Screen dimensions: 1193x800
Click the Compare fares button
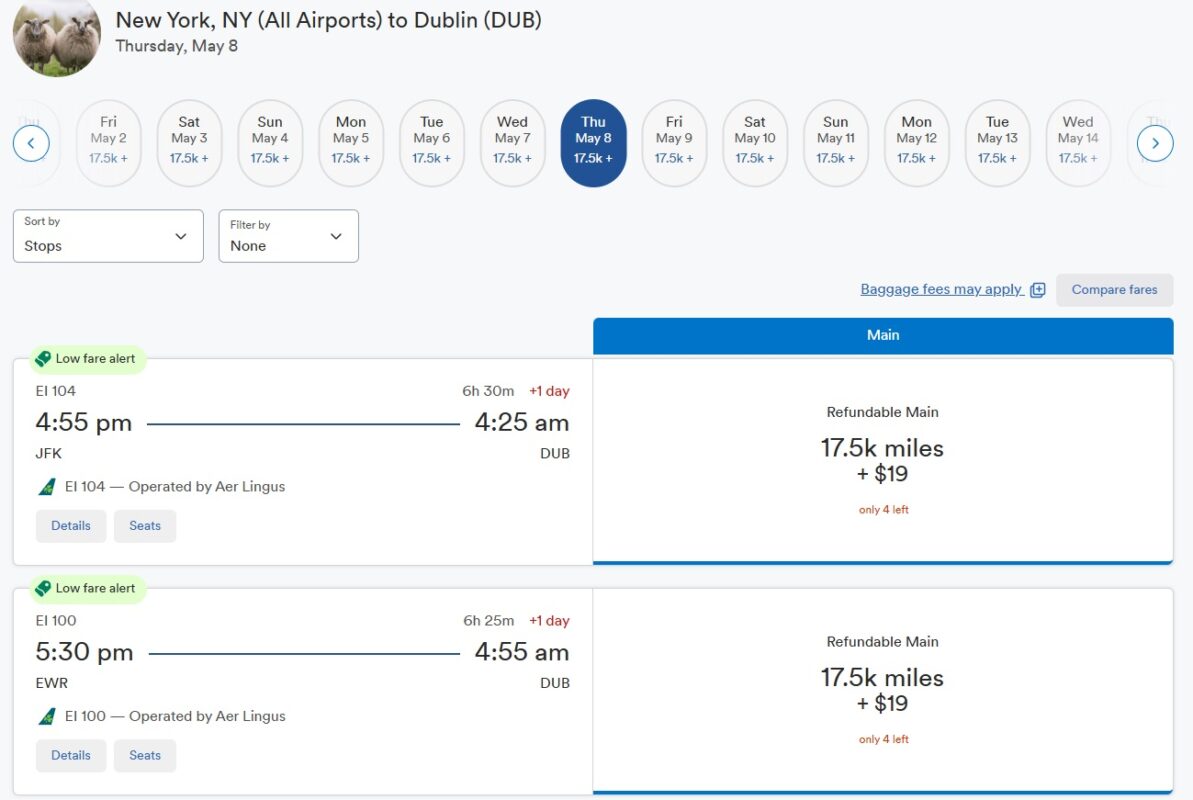pos(1114,289)
